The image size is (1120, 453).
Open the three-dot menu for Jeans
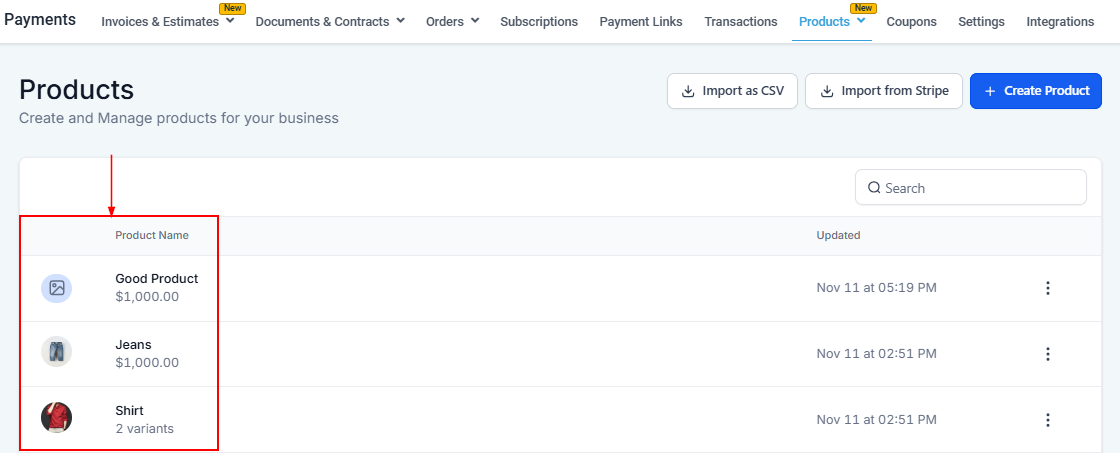click(1047, 354)
